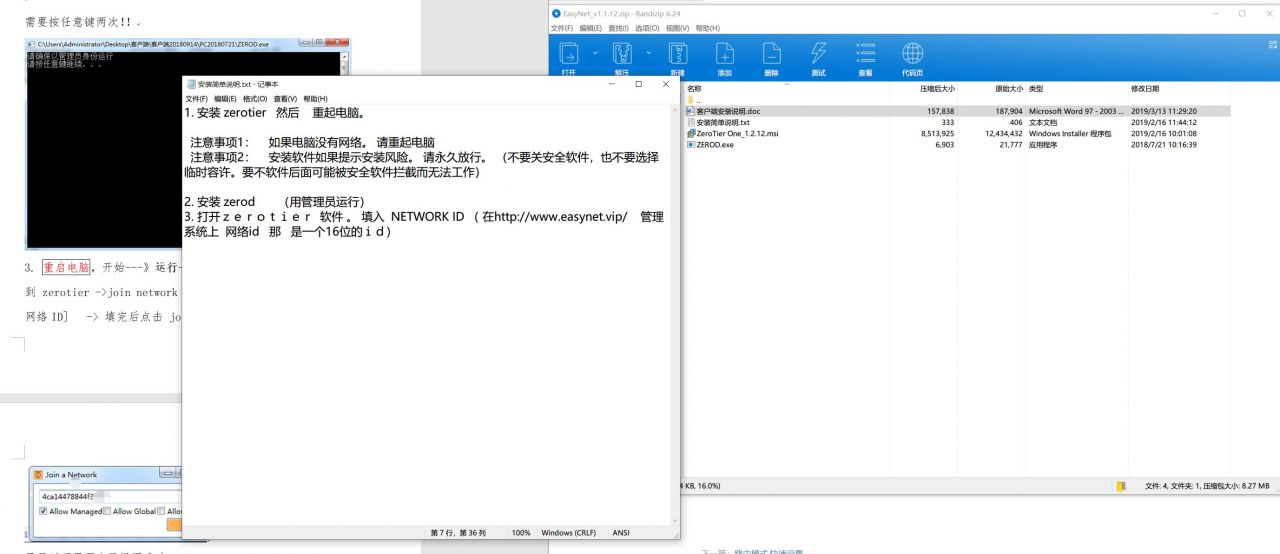Enable the Allow Global checkbox
The image size is (1280, 554).
[x=108, y=511]
